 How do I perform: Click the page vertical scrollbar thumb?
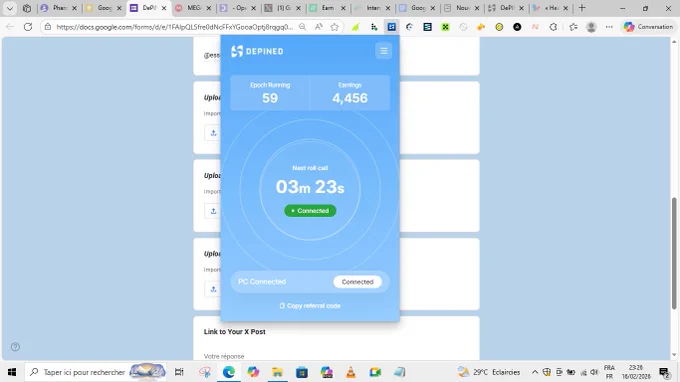[x=674, y=253]
